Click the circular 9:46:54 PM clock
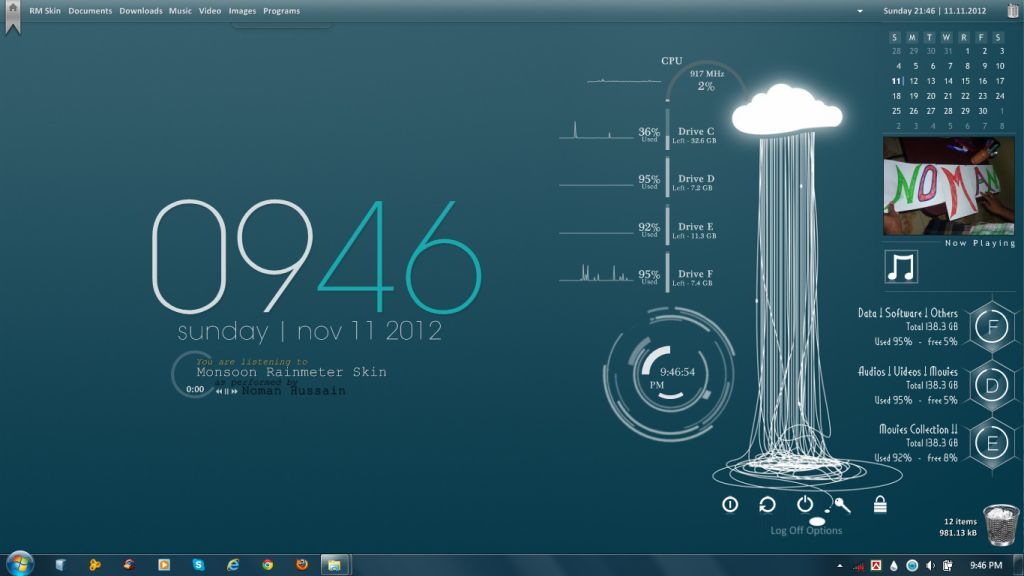Screen dimensions: 1024x576 coord(669,376)
